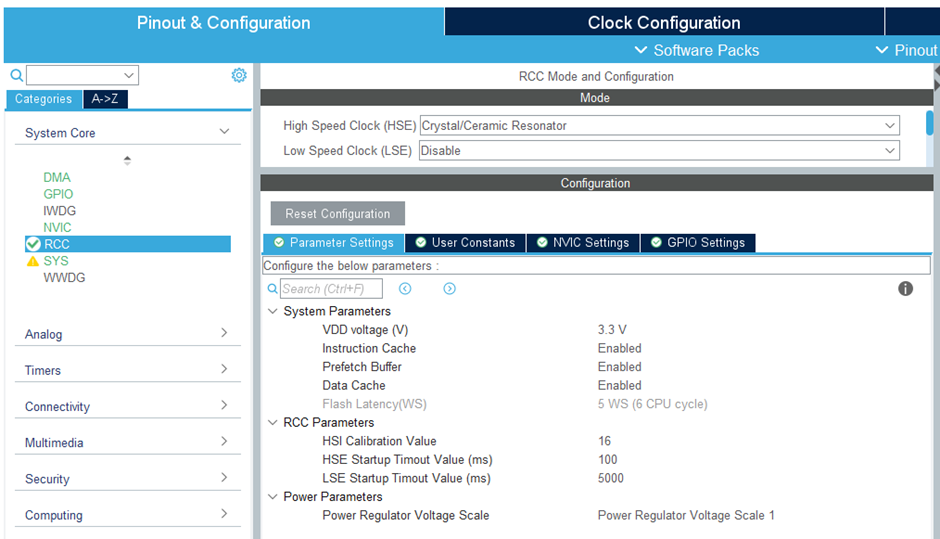Click the mode panel vertical scrollbar
Image resolution: width=940 pixels, height=539 pixels.
click(x=930, y=123)
